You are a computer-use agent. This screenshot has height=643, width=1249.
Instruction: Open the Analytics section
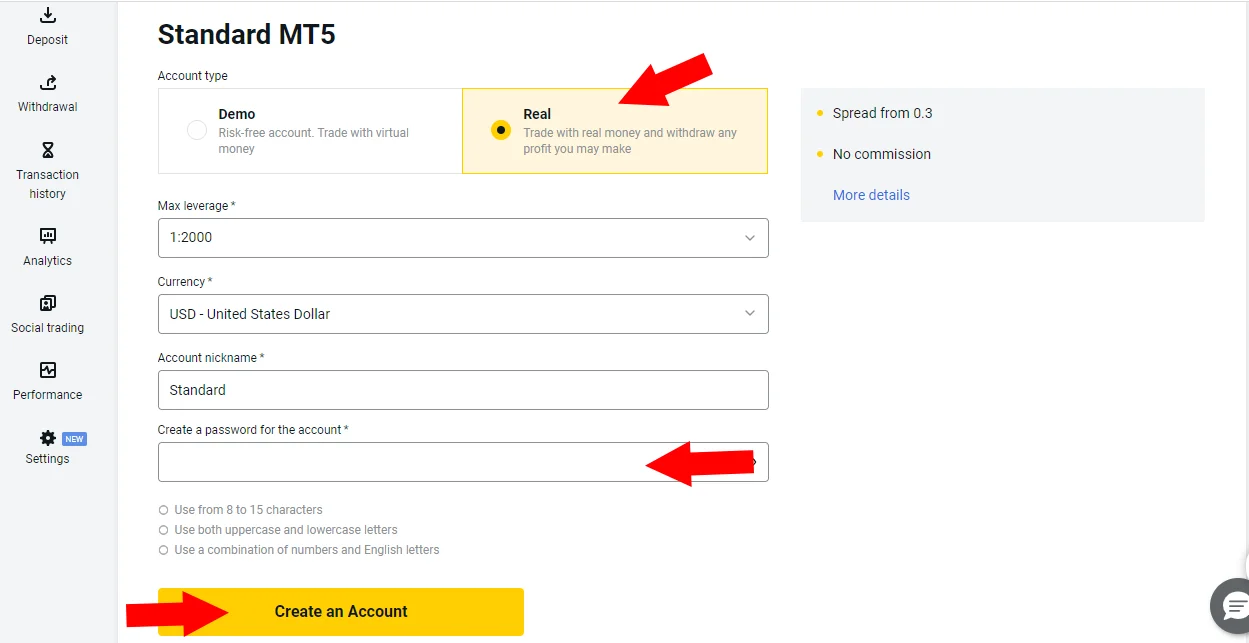[47, 245]
